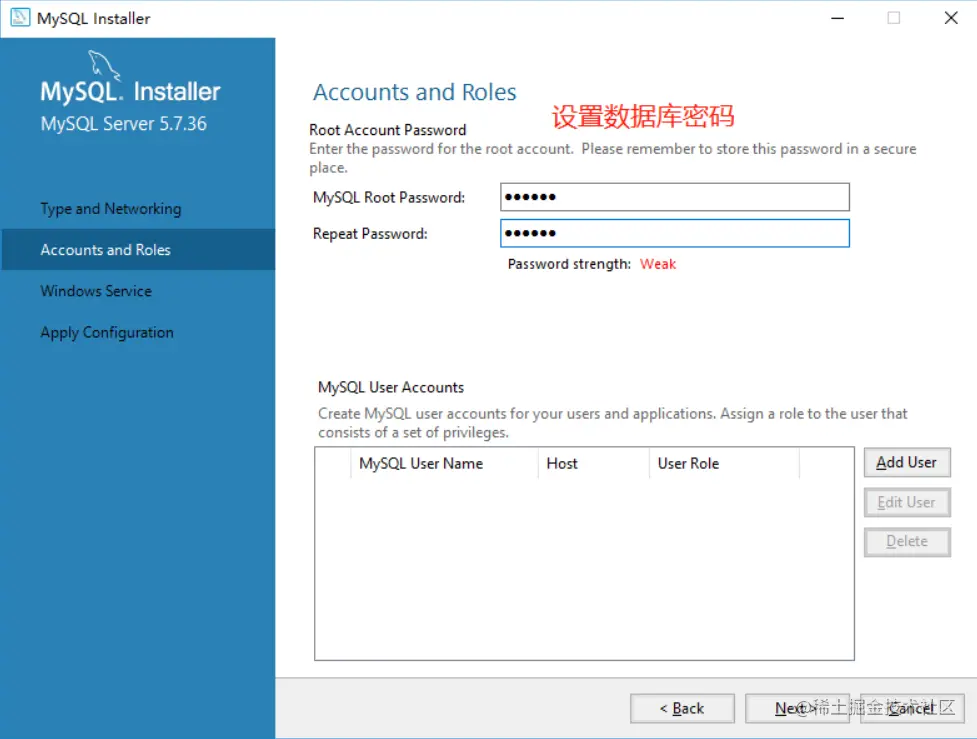Viewport: 977px width, 739px height.
Task: Click the Accounts and Roles heading
Action: [414, 92]
